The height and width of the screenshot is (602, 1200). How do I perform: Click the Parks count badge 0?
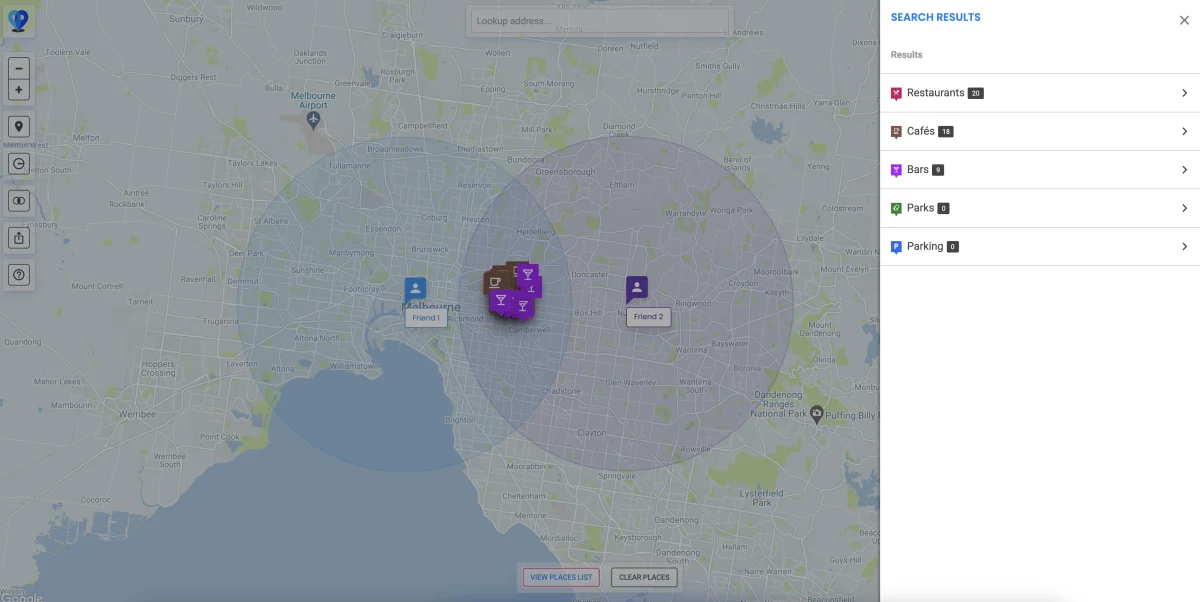tap(944, 209)
